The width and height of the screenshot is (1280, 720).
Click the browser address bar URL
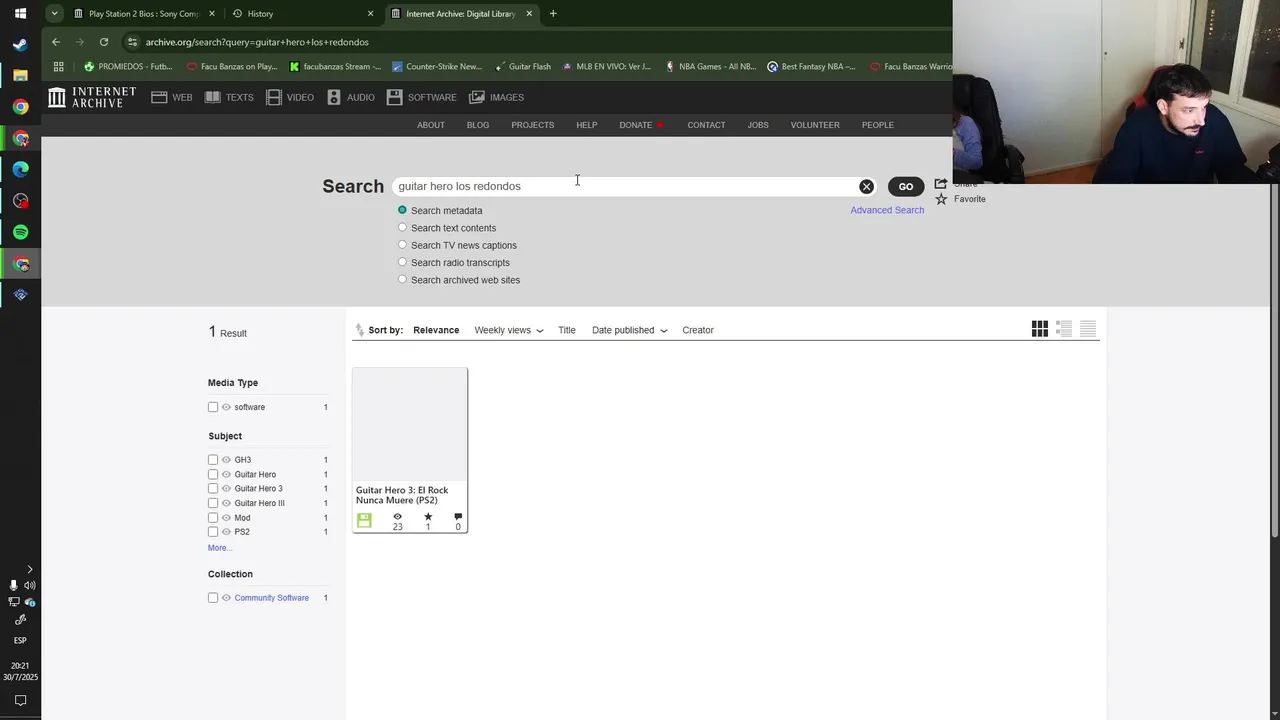tap(257, 42)
